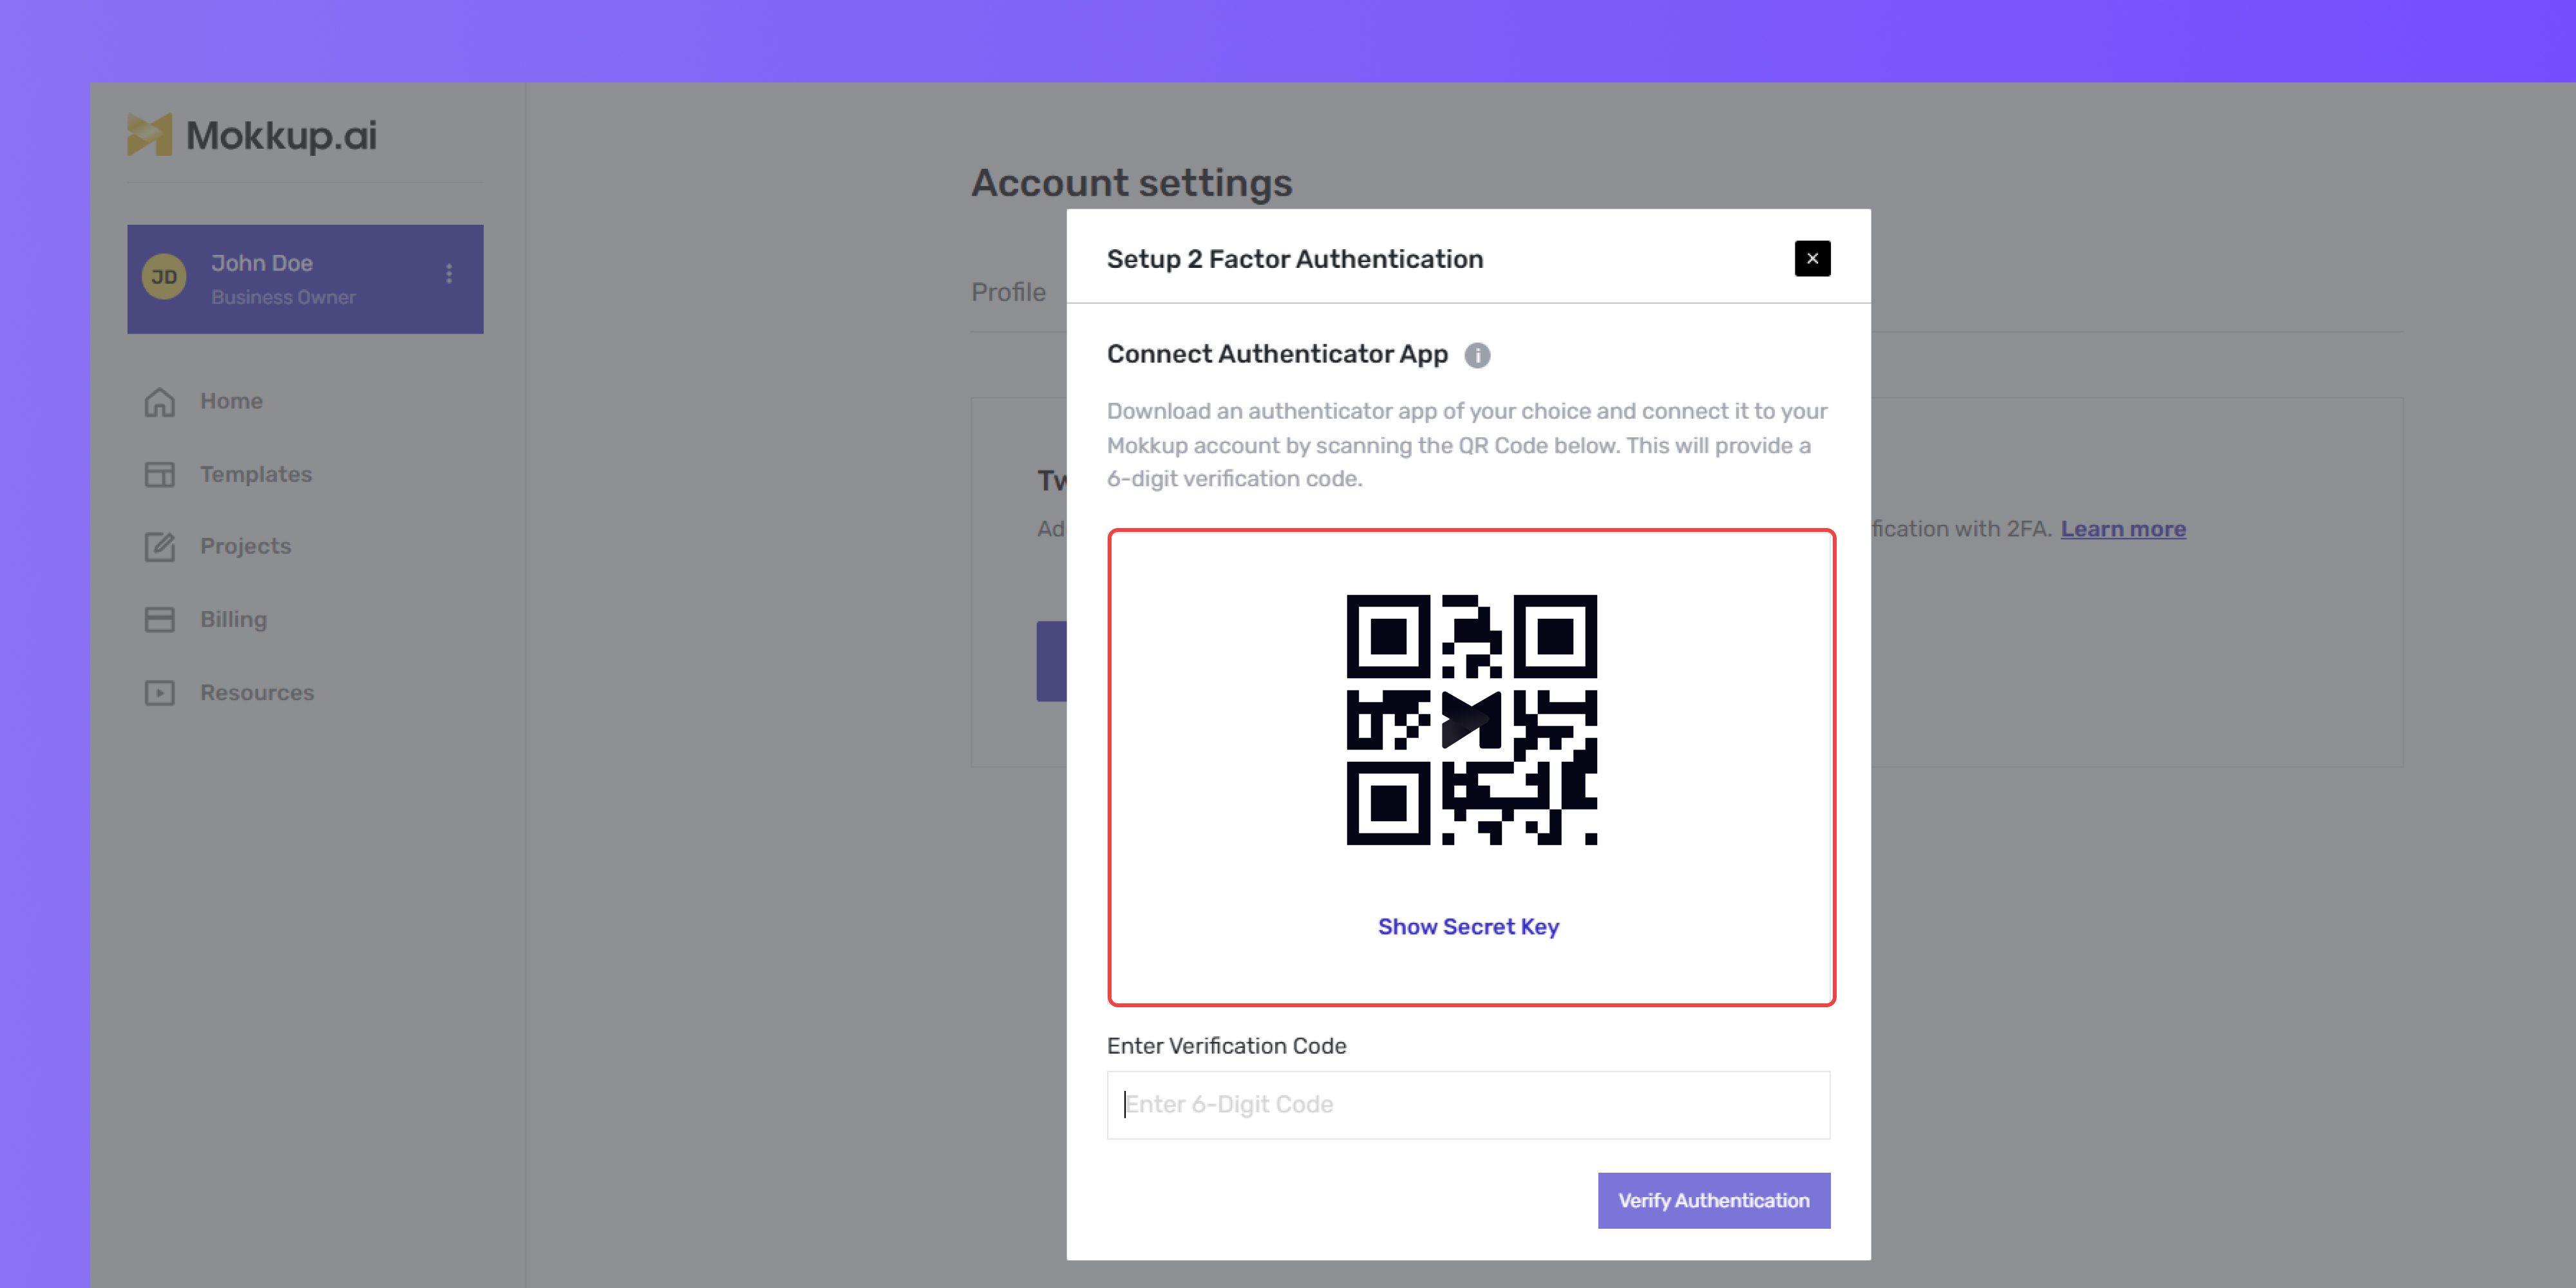The image size is (2576, 1288).
Task: Click the John Doe Business Owner card
Action: (x=305, y=279)
